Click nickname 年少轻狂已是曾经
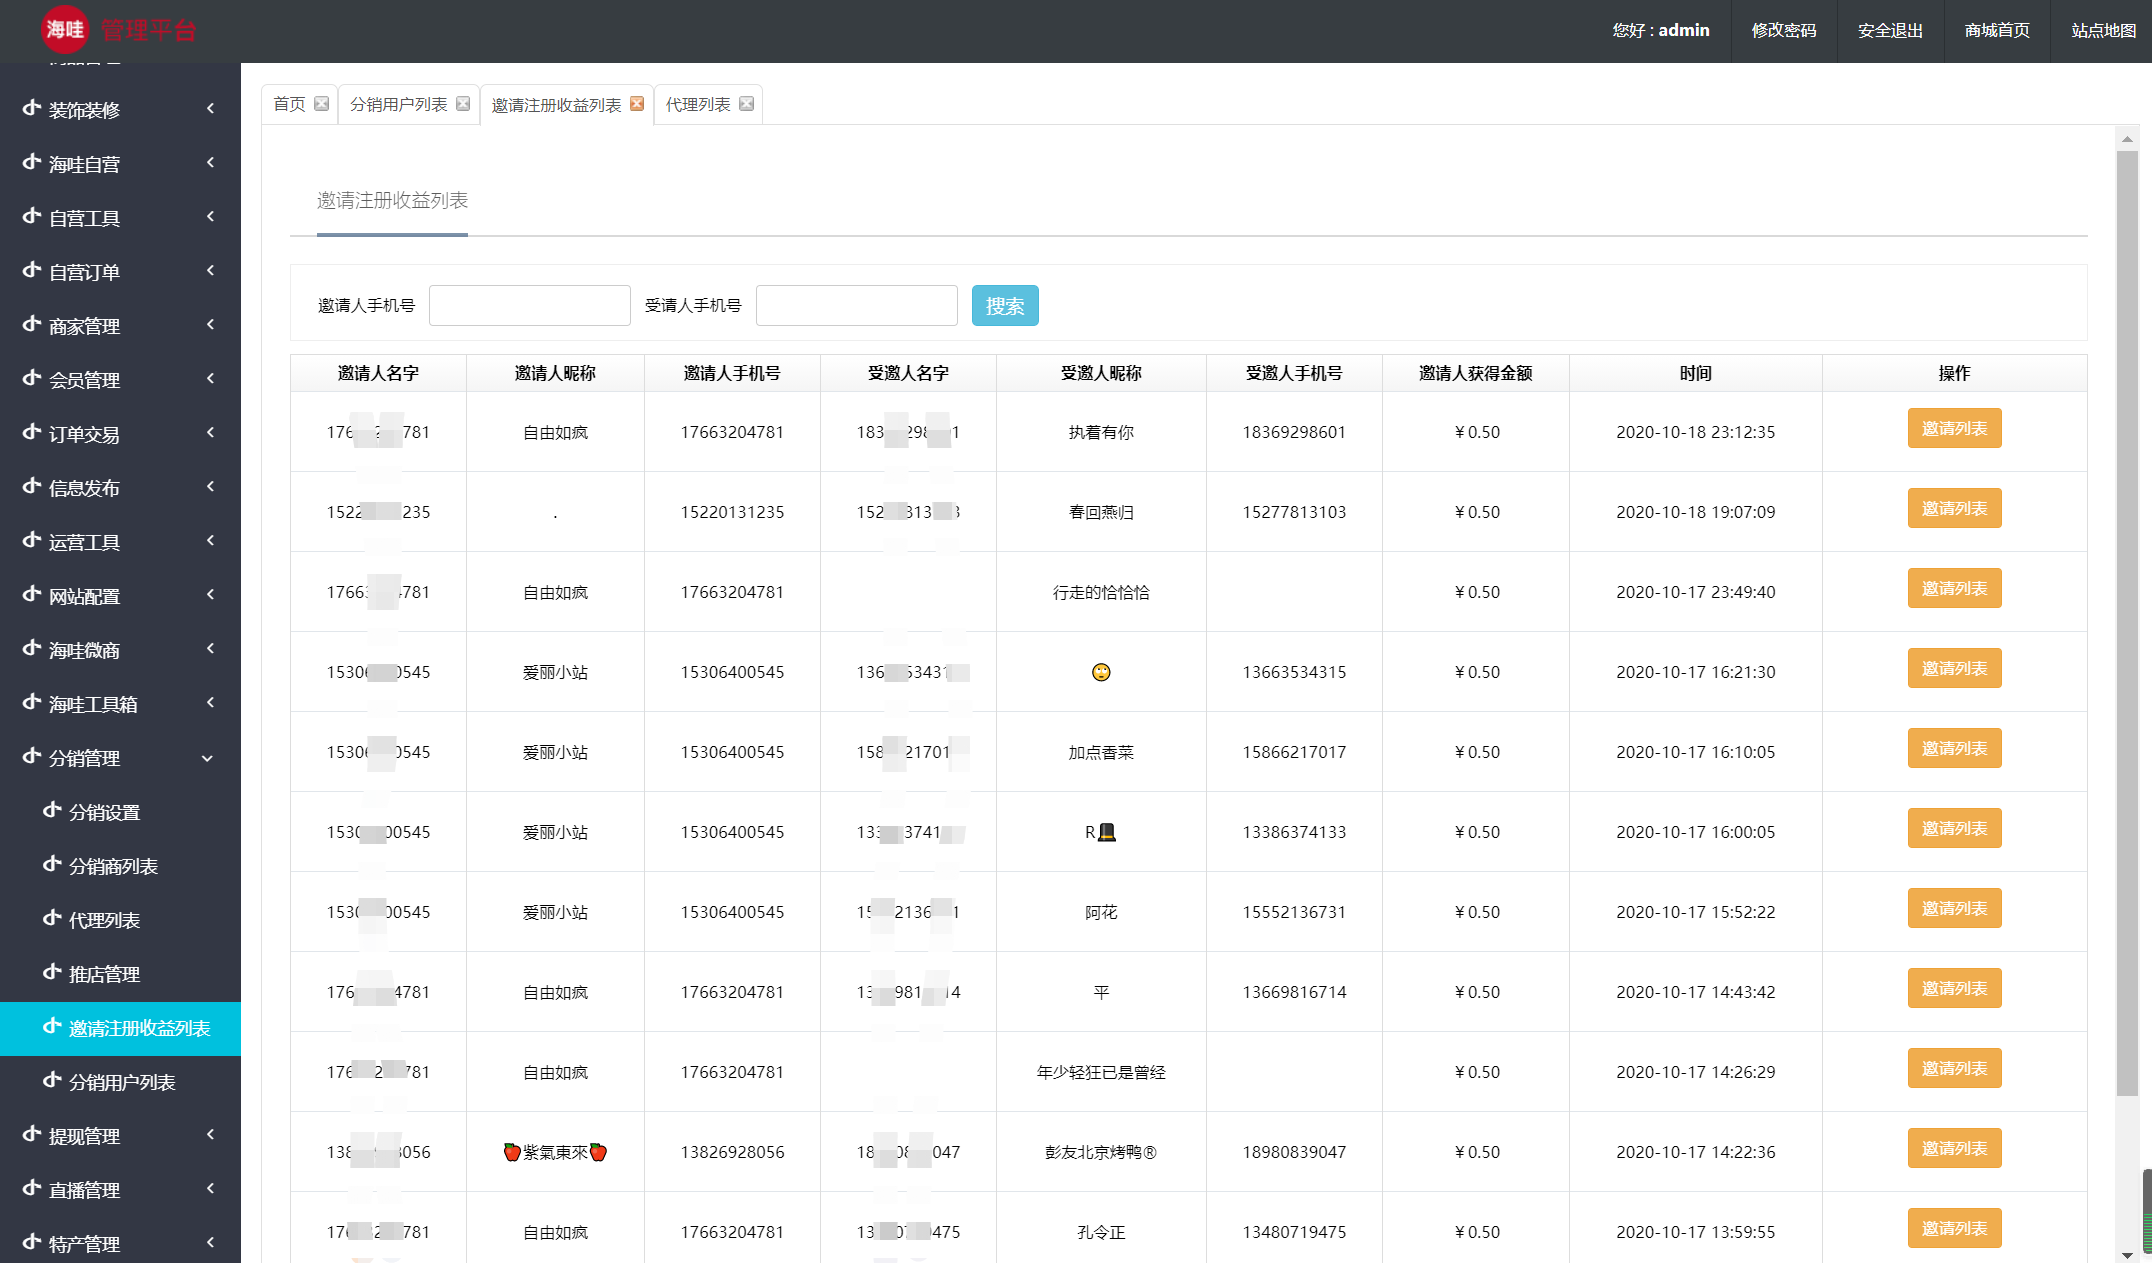 point(1101,1072)
